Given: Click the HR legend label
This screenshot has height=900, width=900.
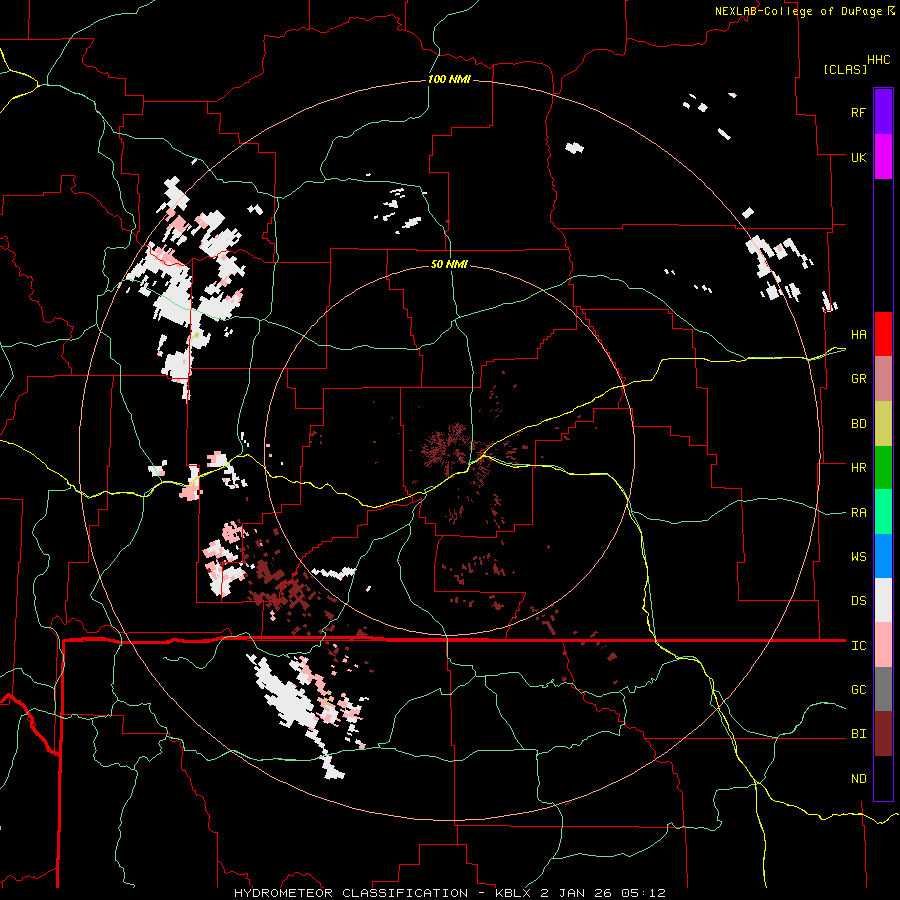Looking at the screenshot, I should tap(858, 468).
